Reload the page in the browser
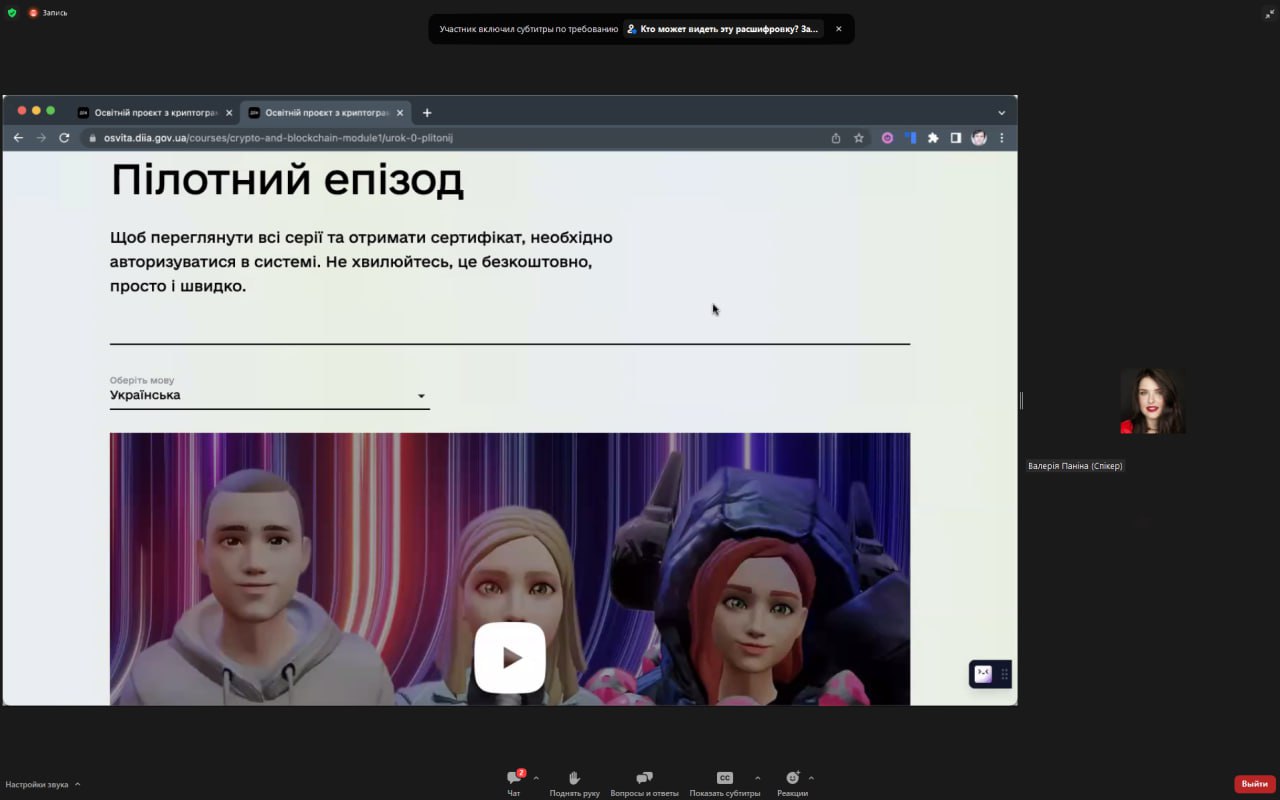This screenshot has height=800, width=1280. coord(64,138)
